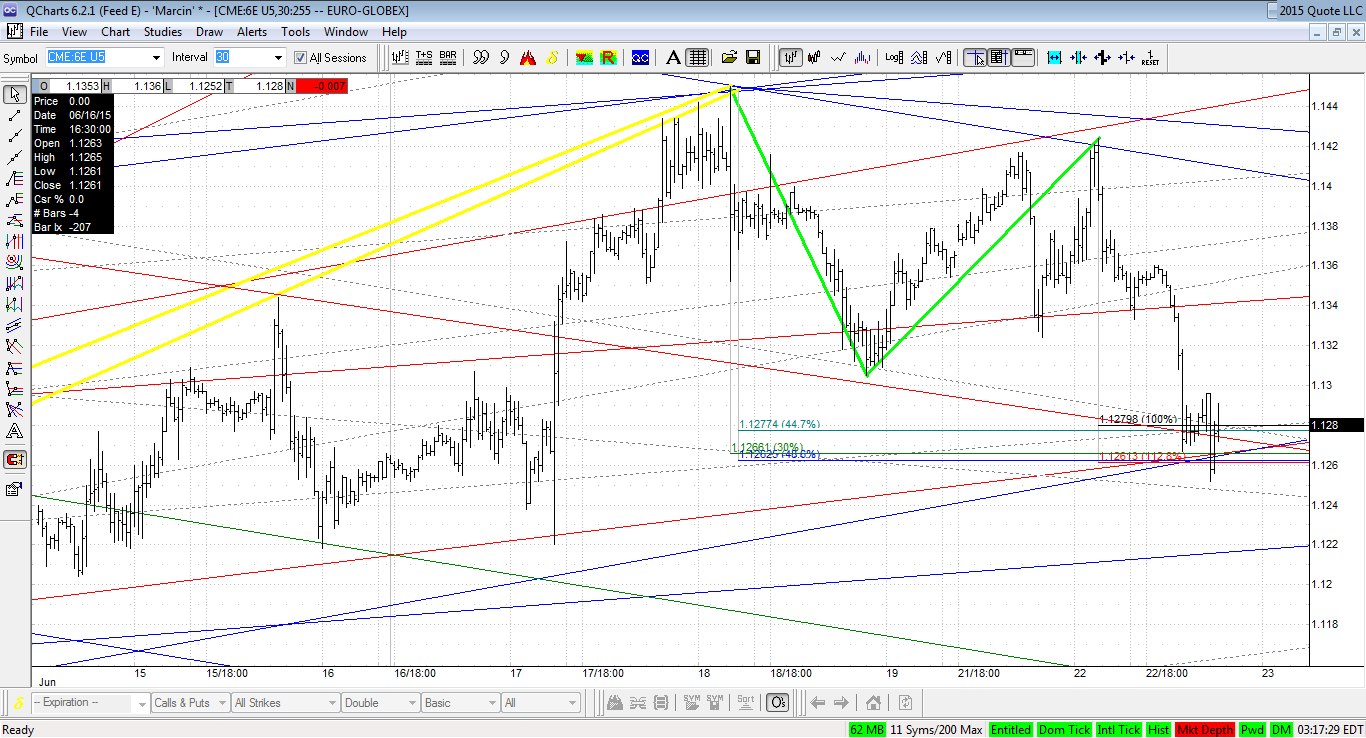Select the Fibonacci arcs (concentric circles) tool

pos(15,262)
